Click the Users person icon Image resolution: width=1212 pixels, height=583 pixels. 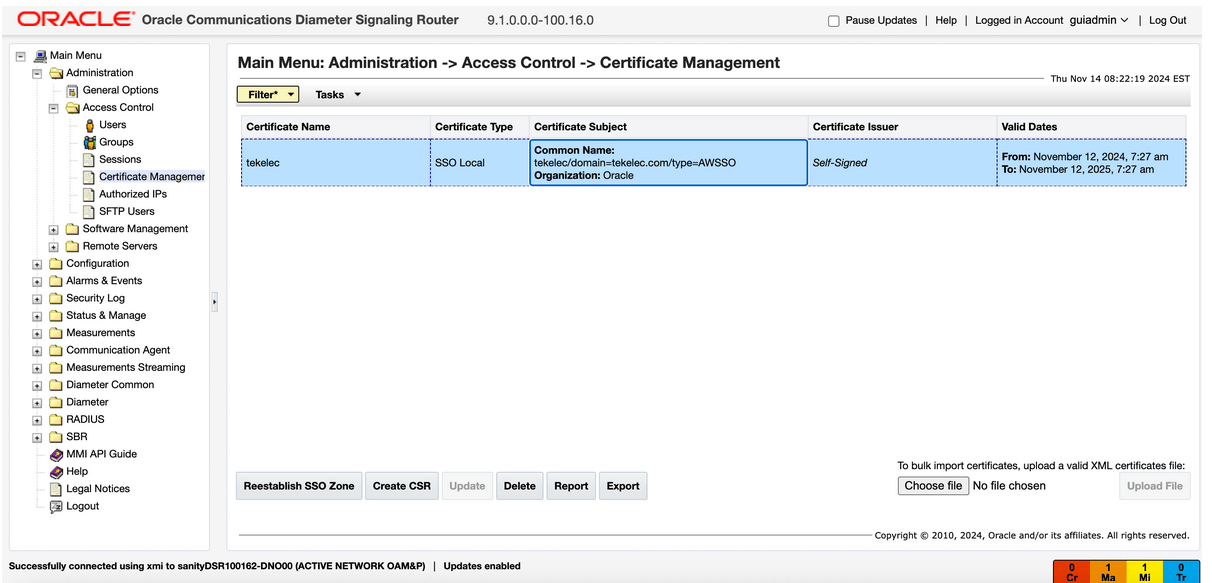point(90,125)
